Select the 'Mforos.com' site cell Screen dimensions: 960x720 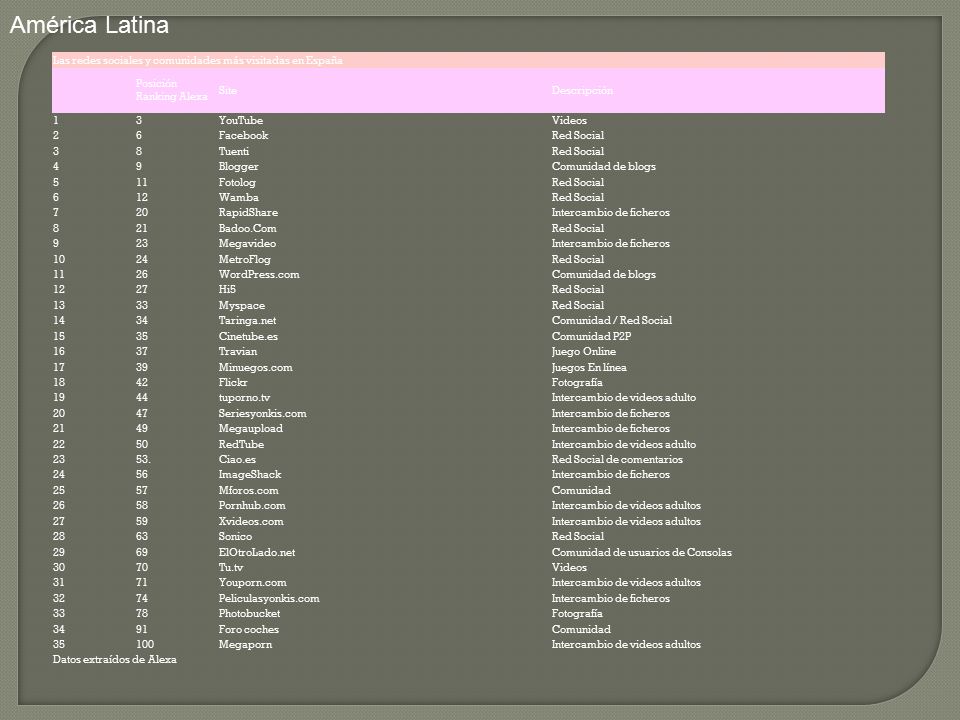point(248,490)
